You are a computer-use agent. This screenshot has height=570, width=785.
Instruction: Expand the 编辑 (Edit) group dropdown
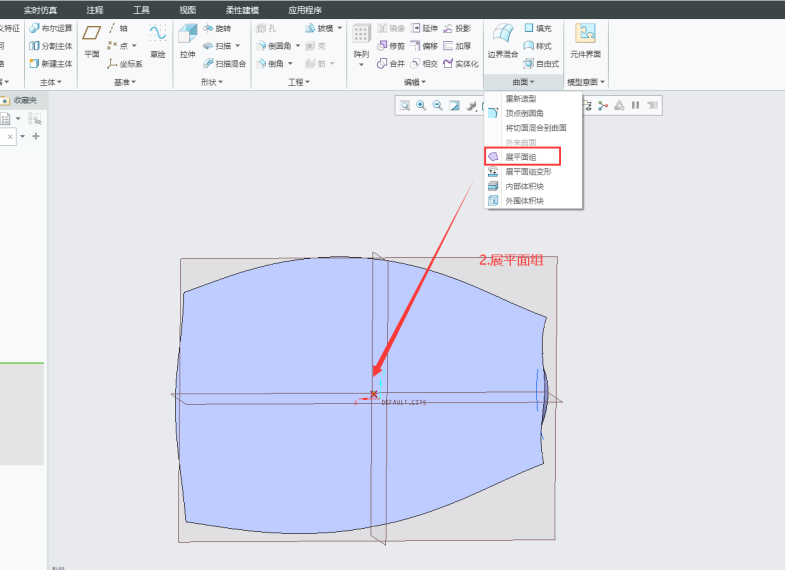[415, 81]
